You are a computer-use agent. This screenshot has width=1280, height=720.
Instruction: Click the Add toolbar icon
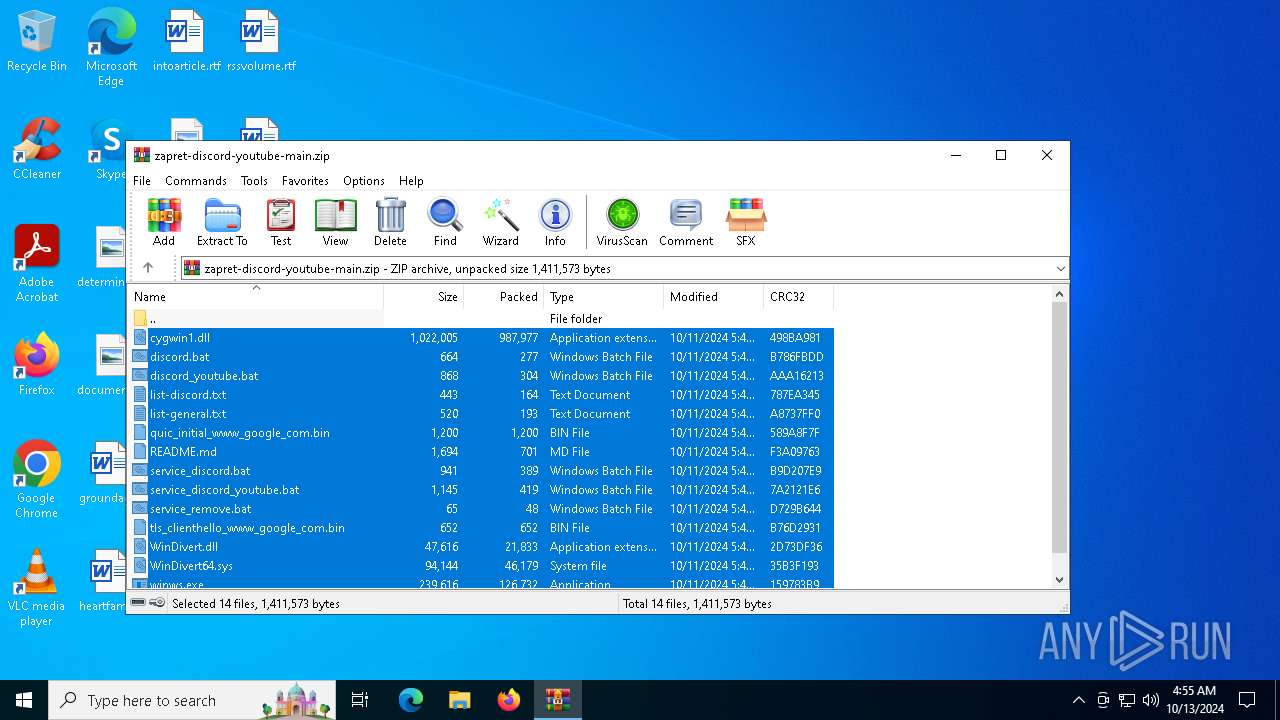[164, 222]
